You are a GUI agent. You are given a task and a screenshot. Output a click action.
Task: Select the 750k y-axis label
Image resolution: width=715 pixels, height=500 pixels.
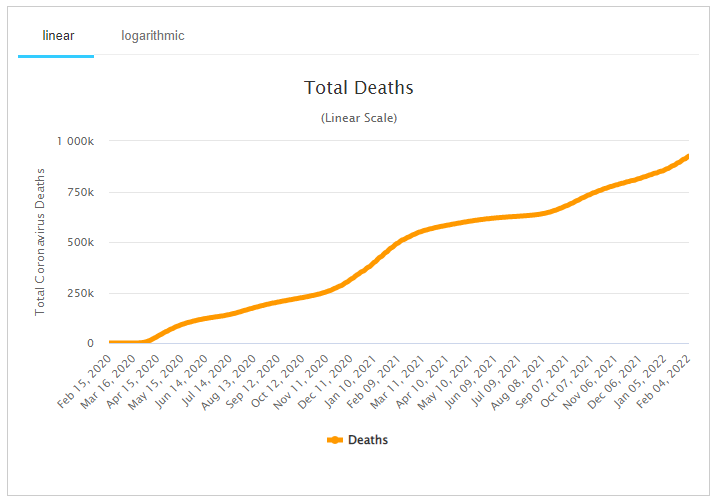(x=78, y=192)
